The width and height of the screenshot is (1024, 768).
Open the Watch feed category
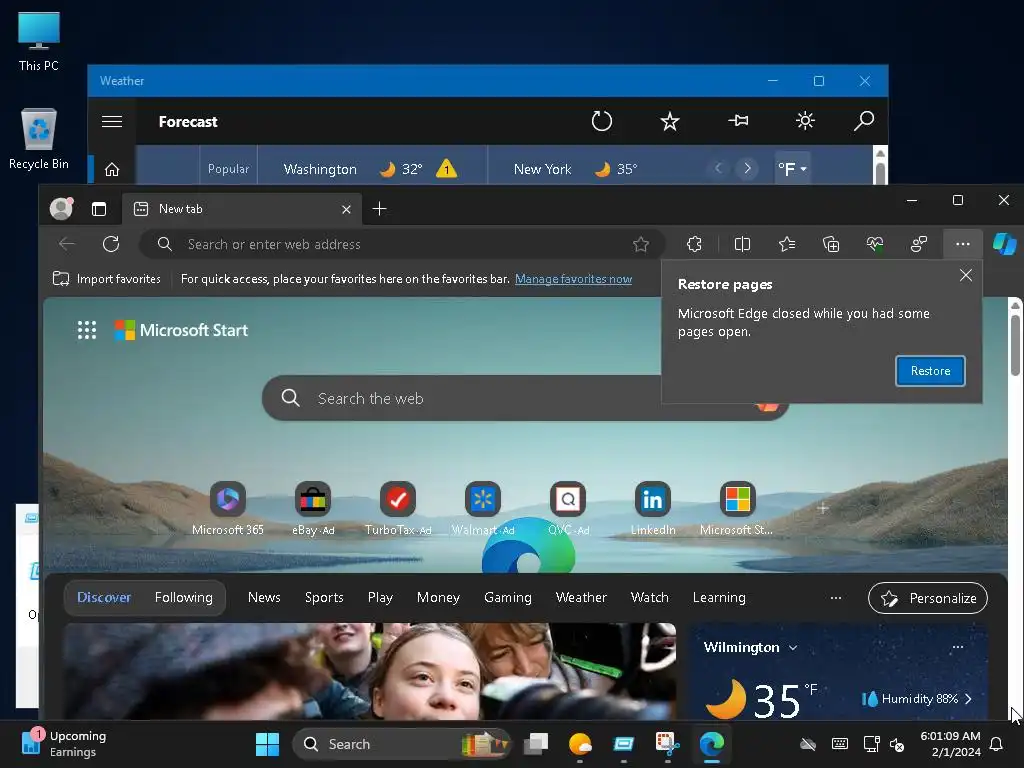coord(649,598)
